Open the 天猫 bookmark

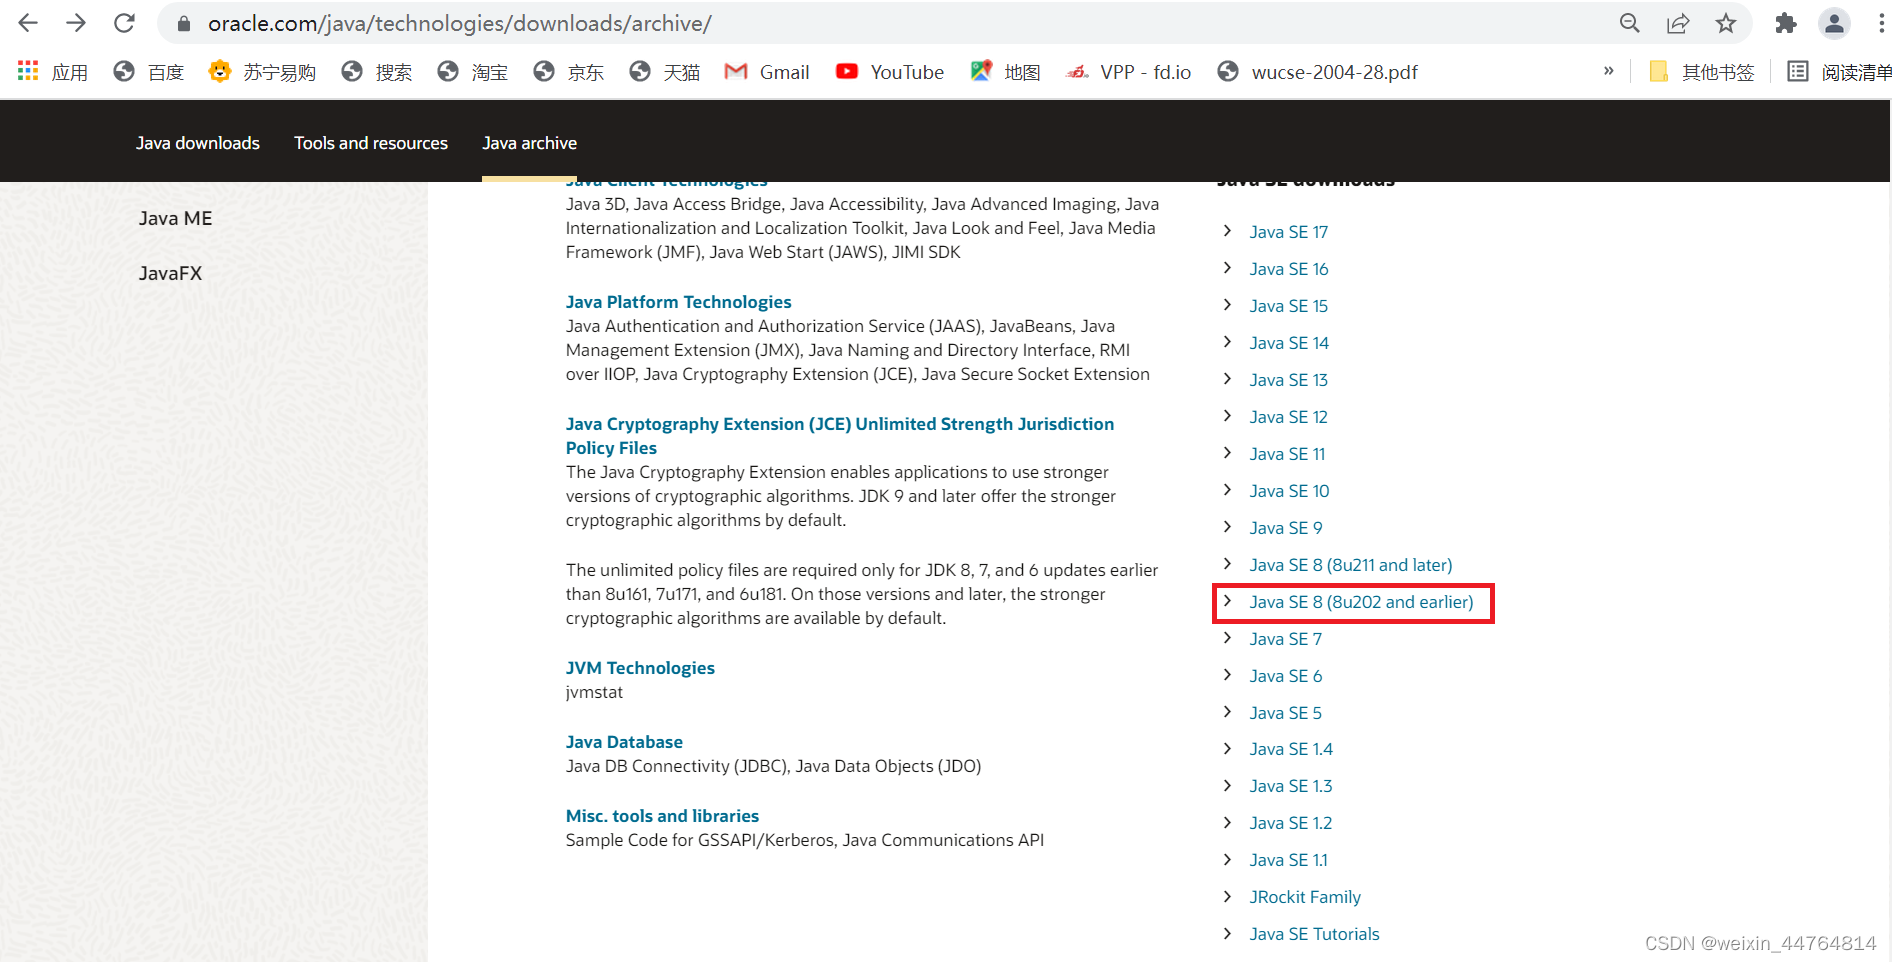[665, 72]
